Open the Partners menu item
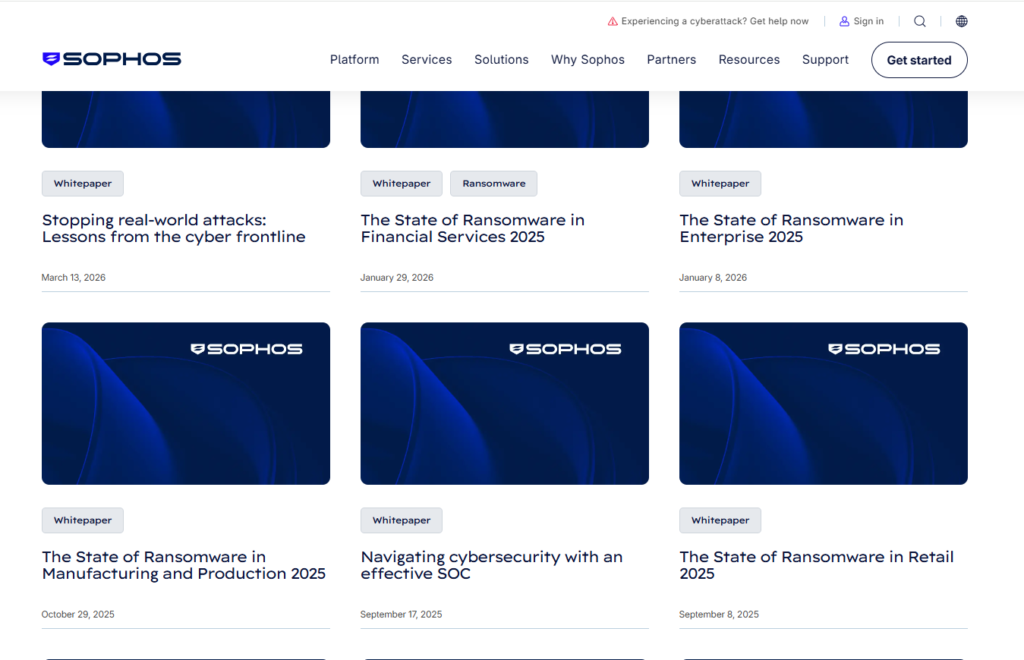This screenshot has height=660, width=1024. [671, 60]
